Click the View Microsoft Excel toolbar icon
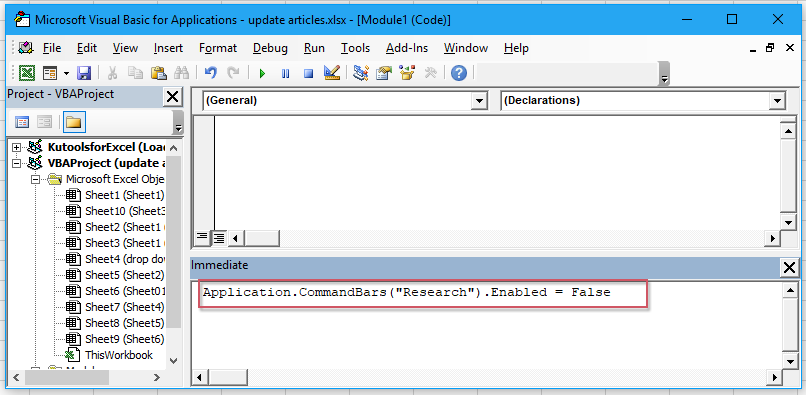This screenshot has width=806, height=395. 27,73
